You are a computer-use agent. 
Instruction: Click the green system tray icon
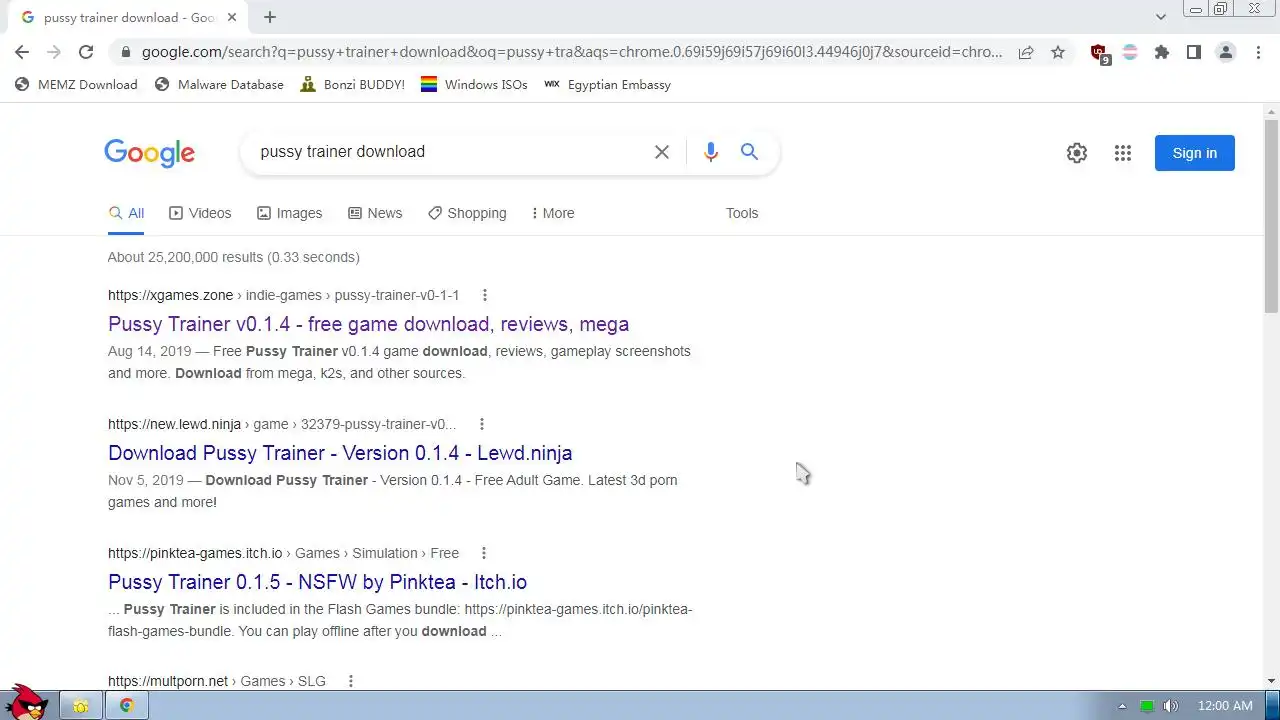(1147, 706)
